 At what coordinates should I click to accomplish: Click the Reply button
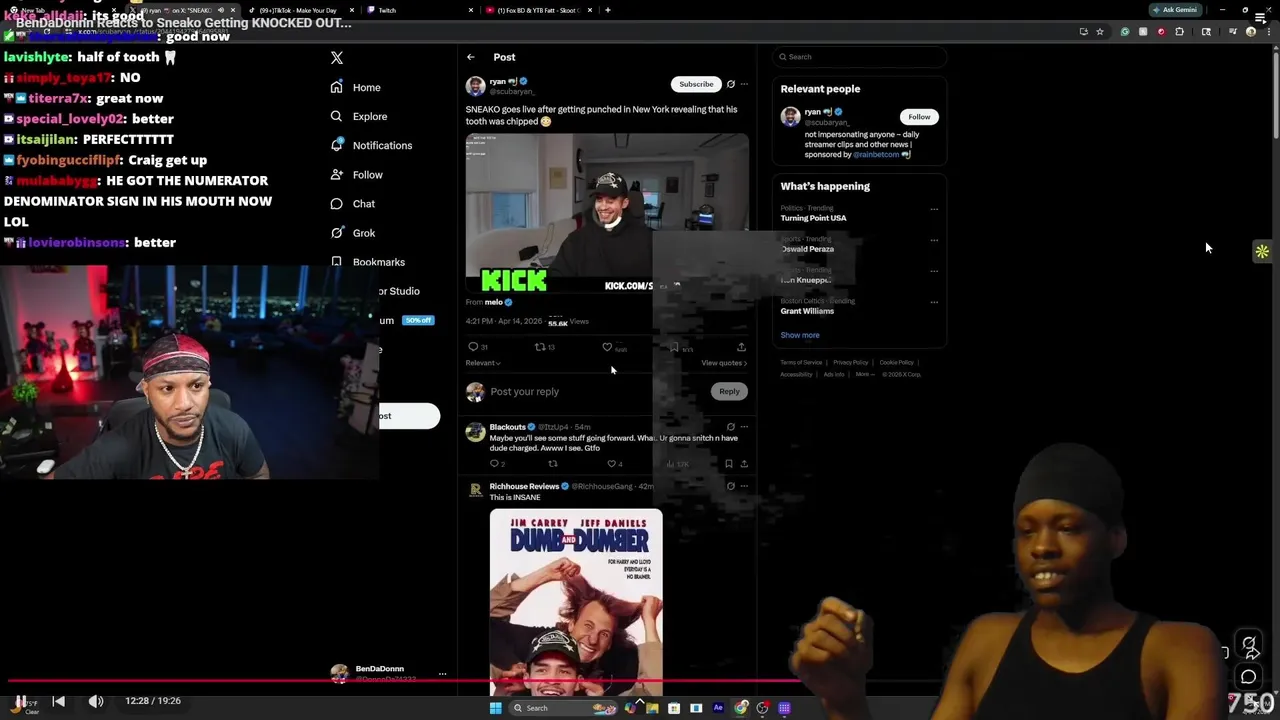tap(729, 392)
